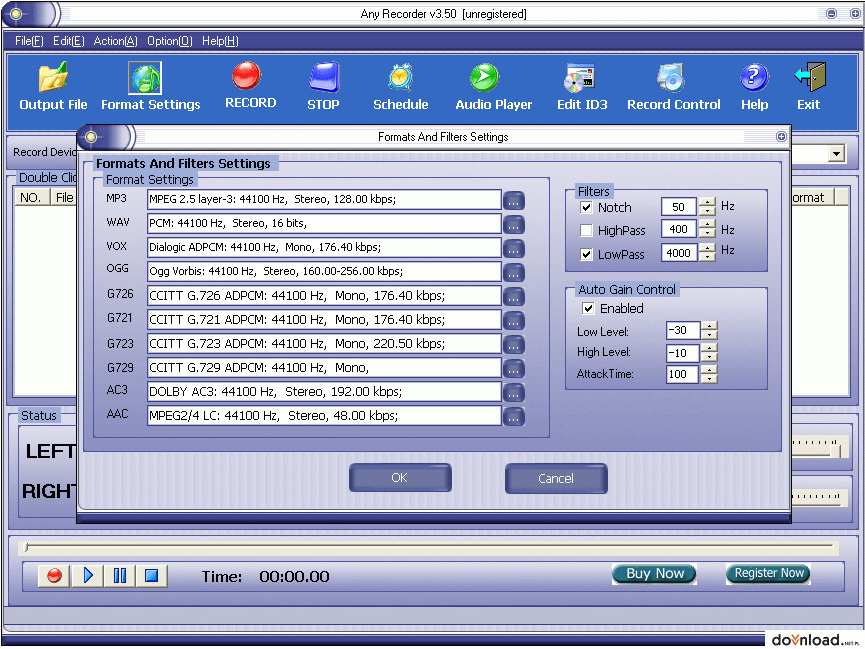This screenshot has height=649, width=865.
Task: Click the bottom red record playback button
Action: pyautogui.click(x=54, y=576)
